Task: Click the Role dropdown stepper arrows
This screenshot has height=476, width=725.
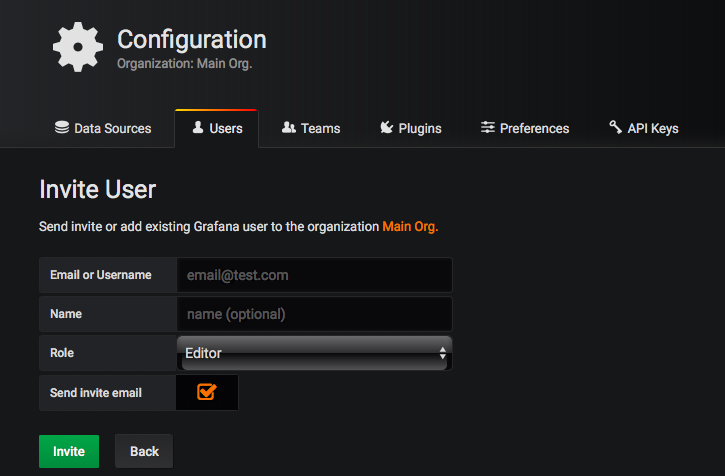Action: 442,353
